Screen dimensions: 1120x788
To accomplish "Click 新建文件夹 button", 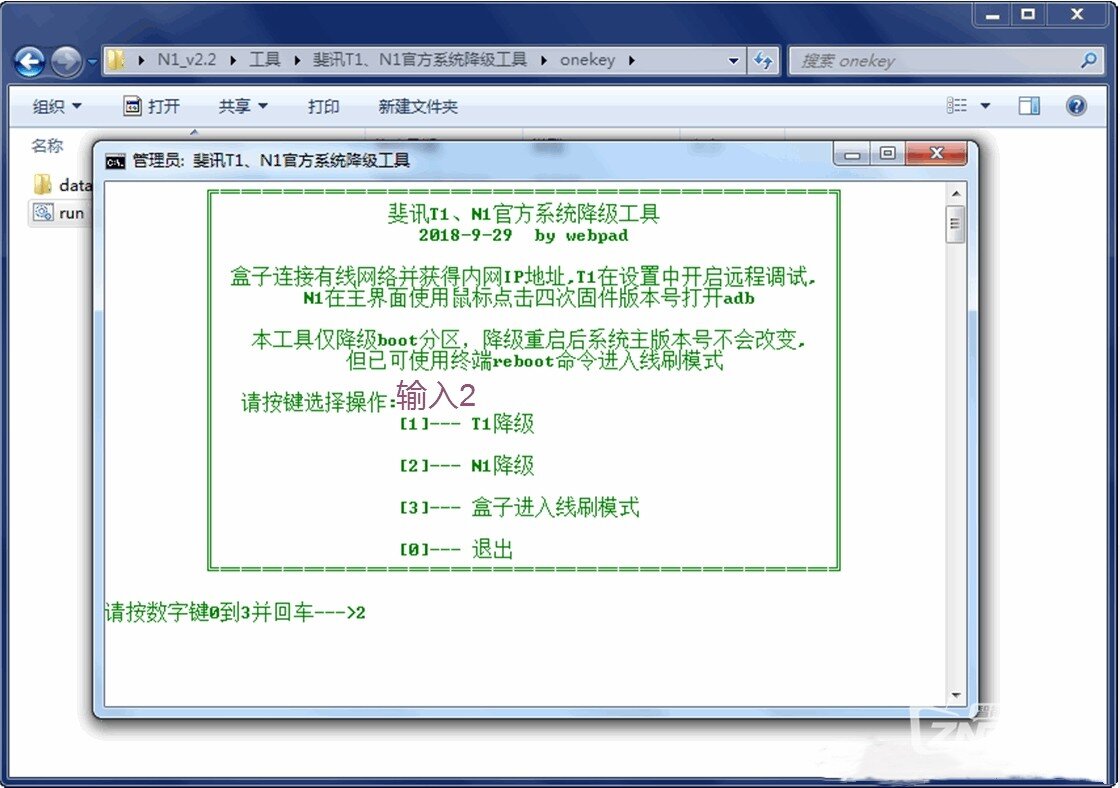I will click(418, 106).
